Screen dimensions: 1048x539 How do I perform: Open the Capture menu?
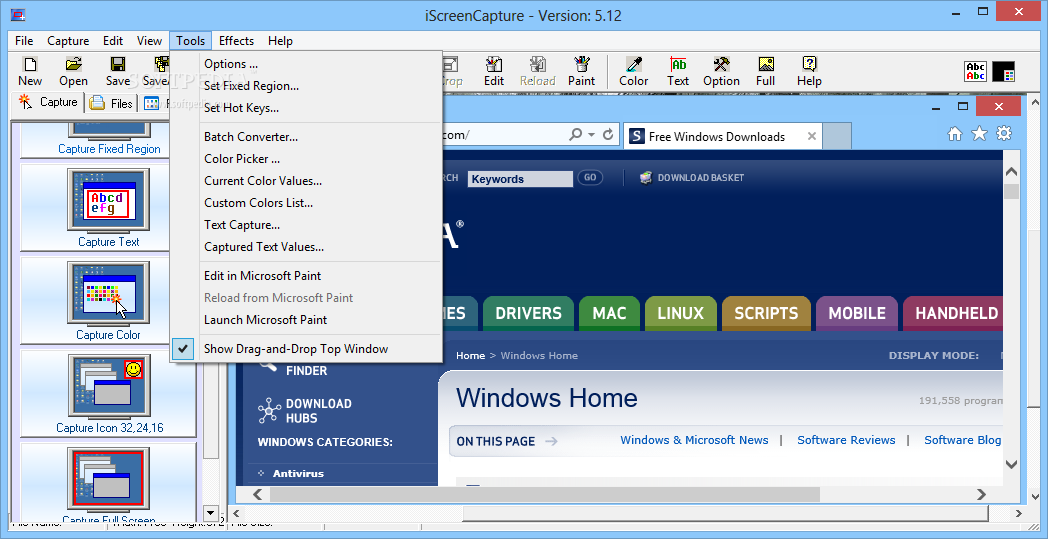pyautogui.click(x=68, y=41)
